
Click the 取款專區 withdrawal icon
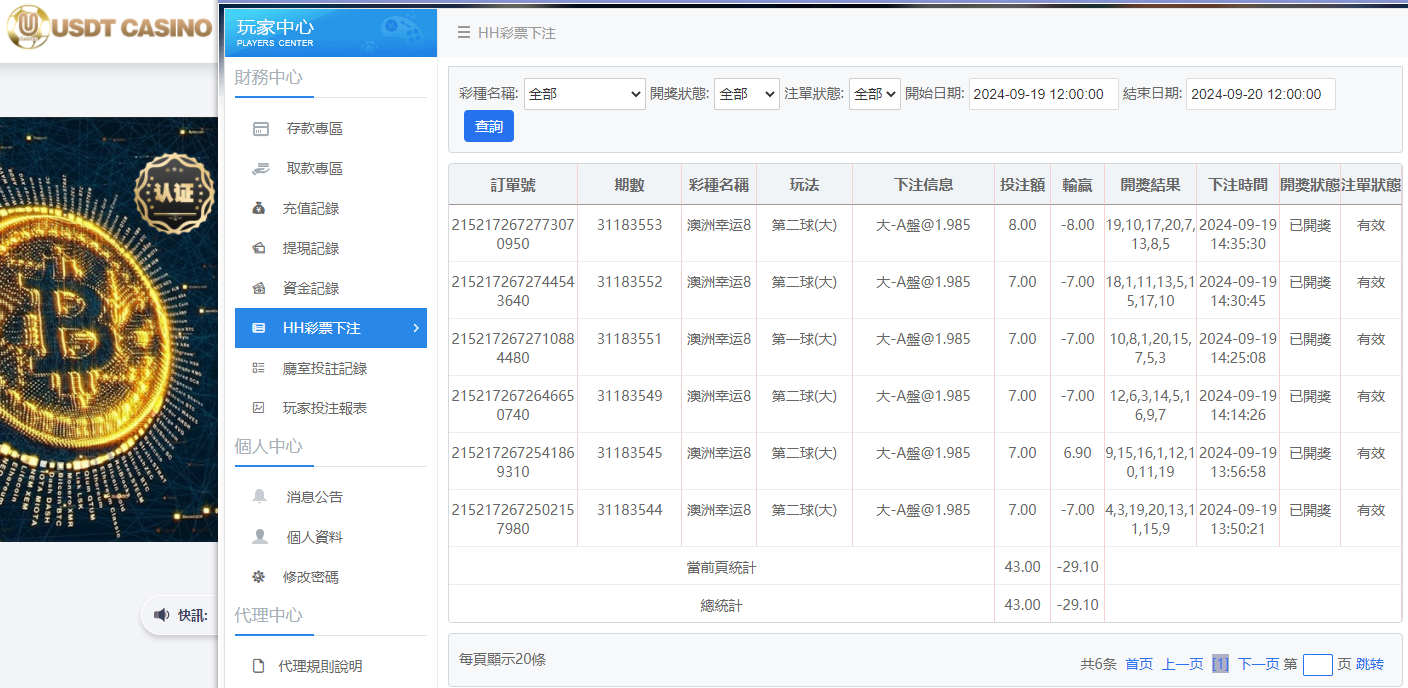point(261,168)
